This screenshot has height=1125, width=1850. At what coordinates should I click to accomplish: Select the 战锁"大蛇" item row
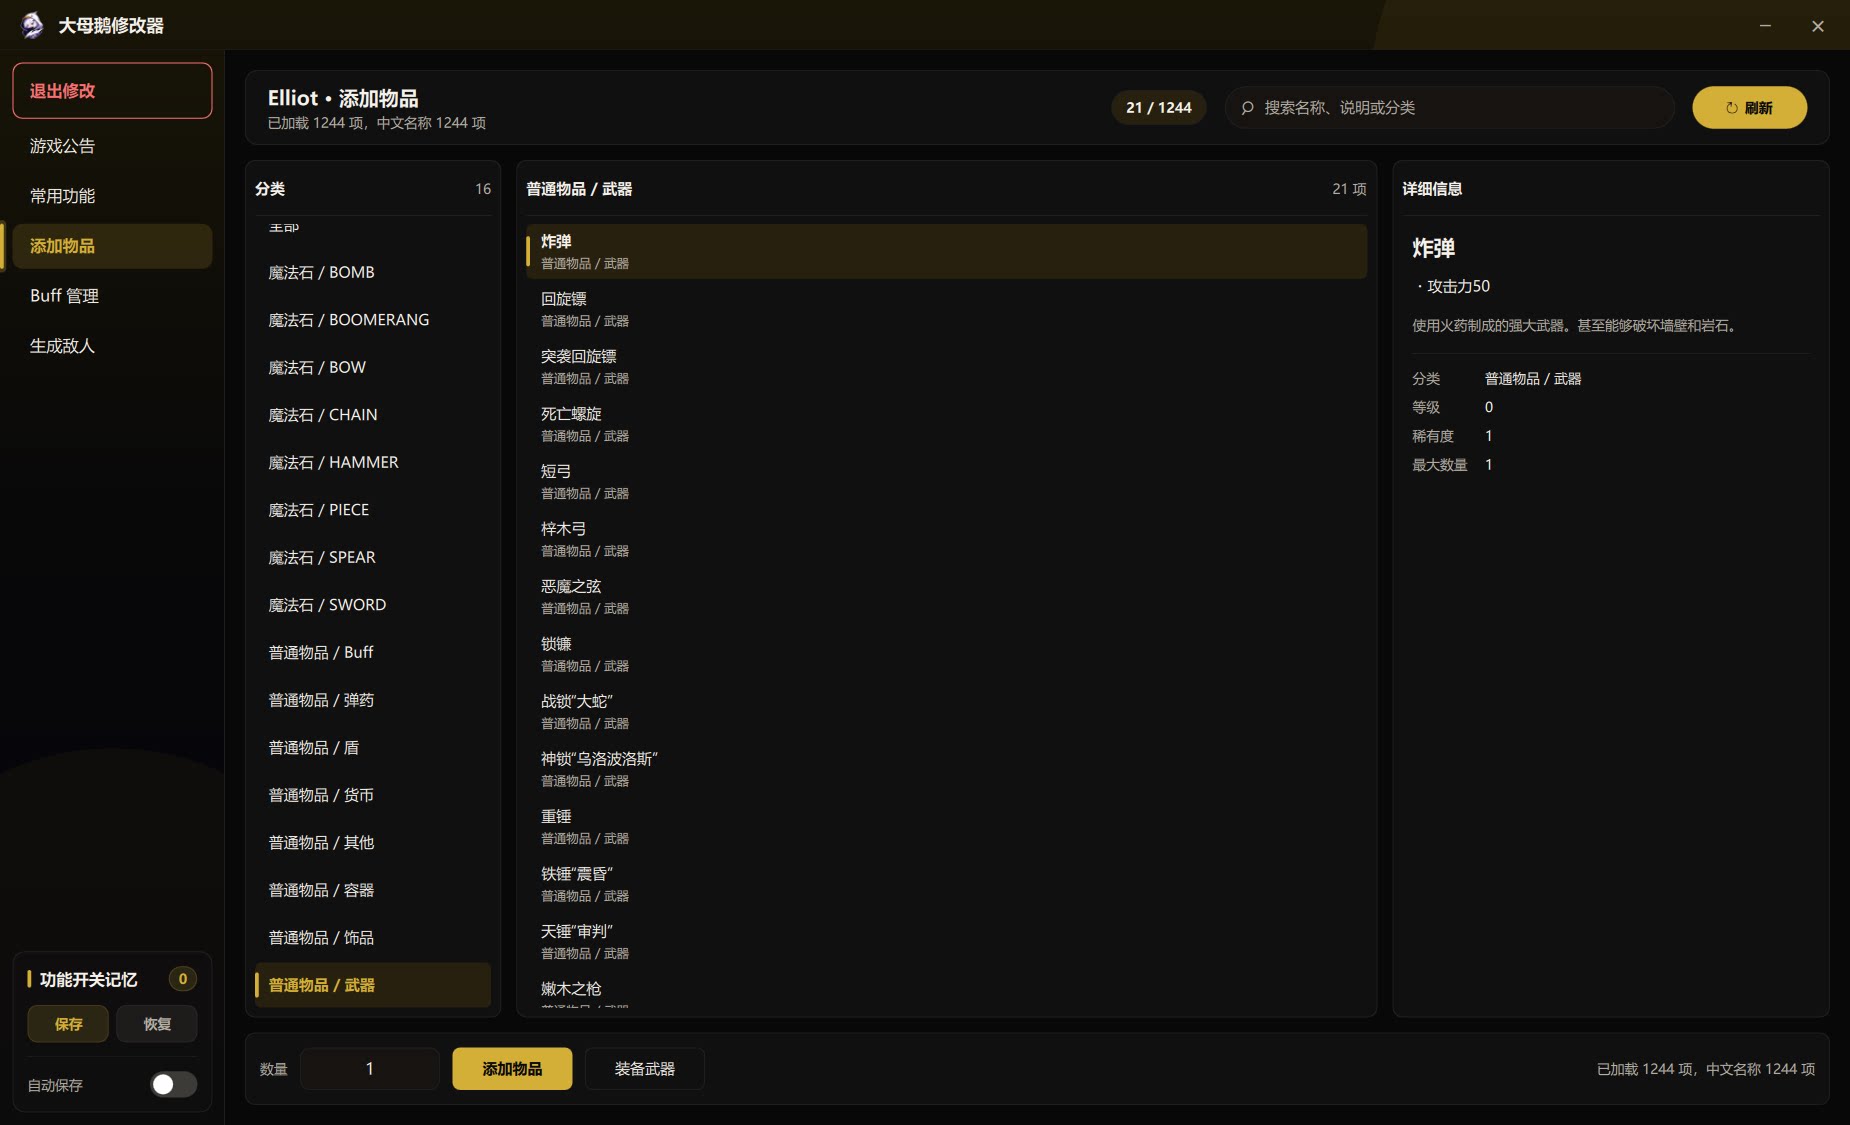pos(946,711)
